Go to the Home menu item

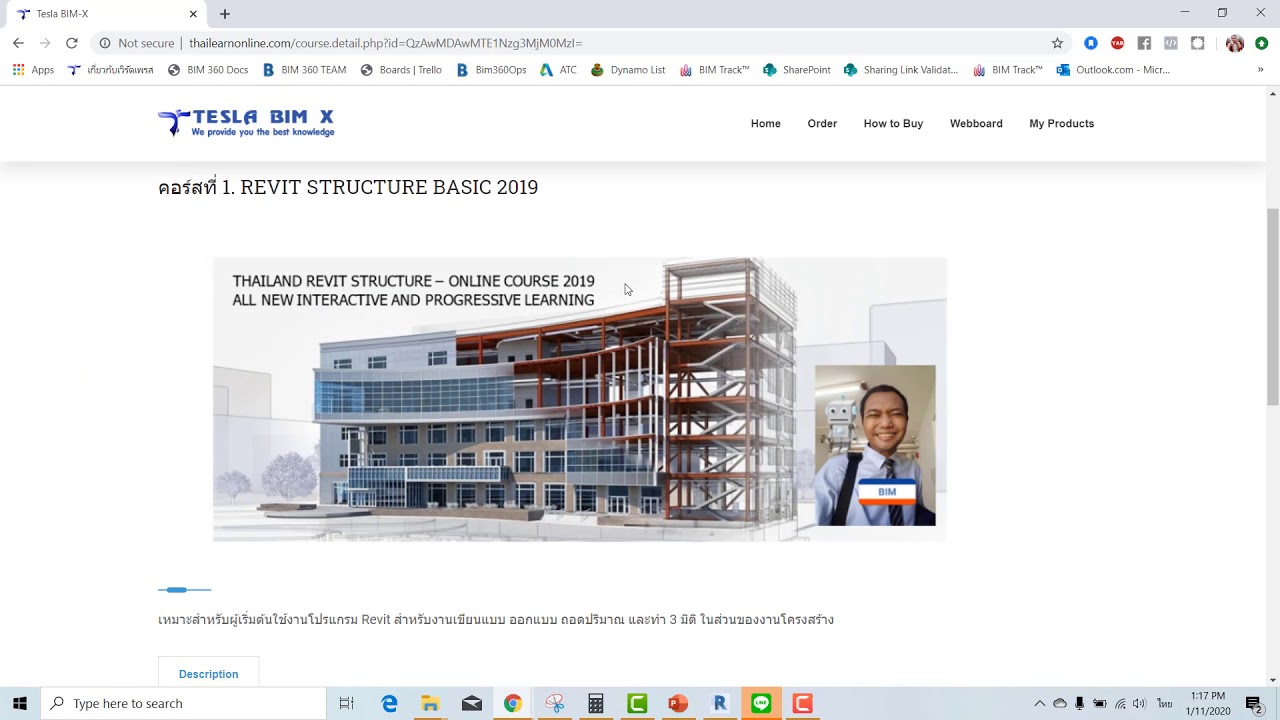click(766, 124)
